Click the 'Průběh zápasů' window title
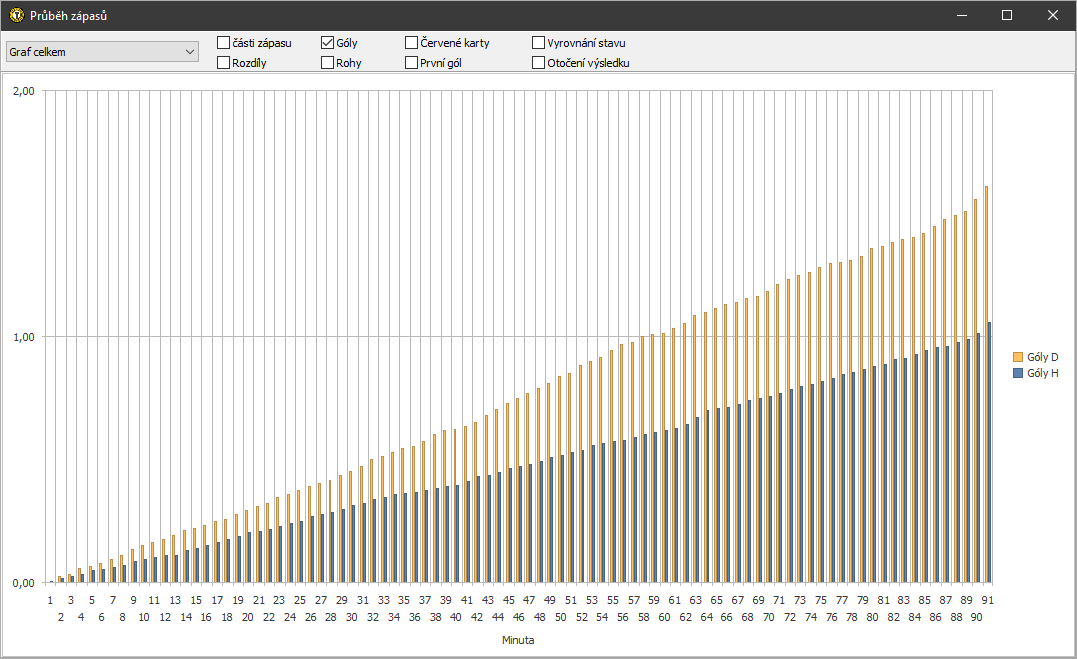The height and width of the screenshot is (659, 1077). pyautogui.click(x=69, y=16)
